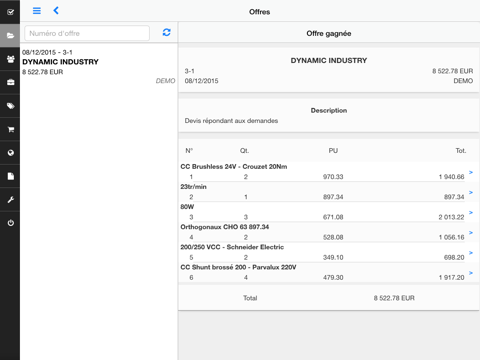Viewport: 480px width, 360px height.
Task: Click the 698.20 total value
Action: click(454, 257)
